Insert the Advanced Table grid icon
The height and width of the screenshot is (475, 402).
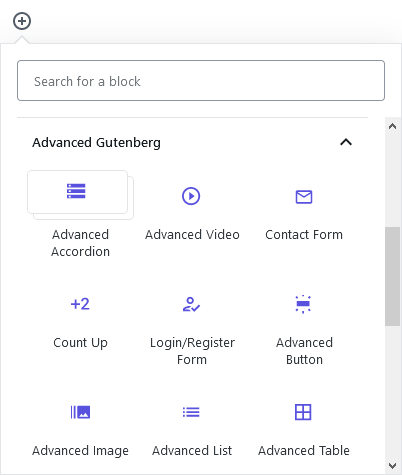303,412
